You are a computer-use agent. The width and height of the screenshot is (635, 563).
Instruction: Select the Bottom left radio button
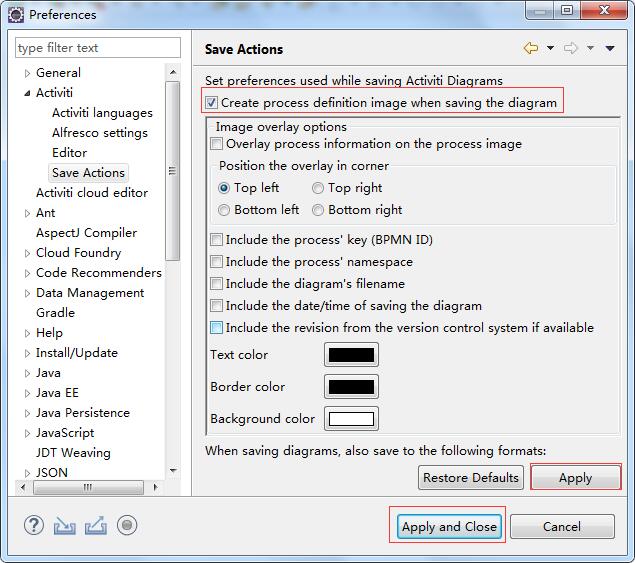click(x=224, y=210)
